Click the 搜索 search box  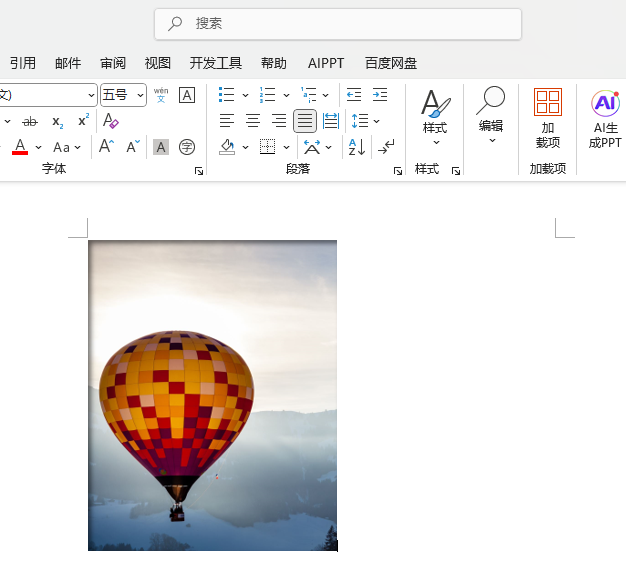[338, 23]
